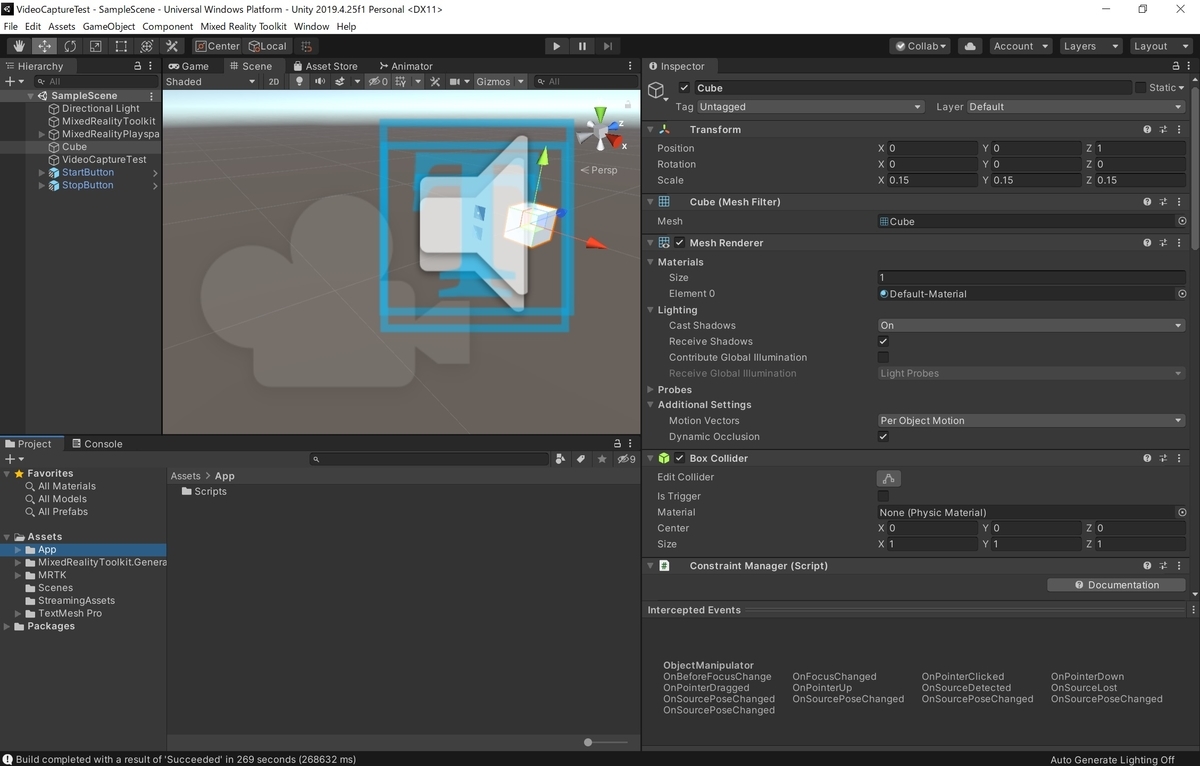
Task: Open the Shaded draw mode dropdown
Action: click(x=211, y=82)
